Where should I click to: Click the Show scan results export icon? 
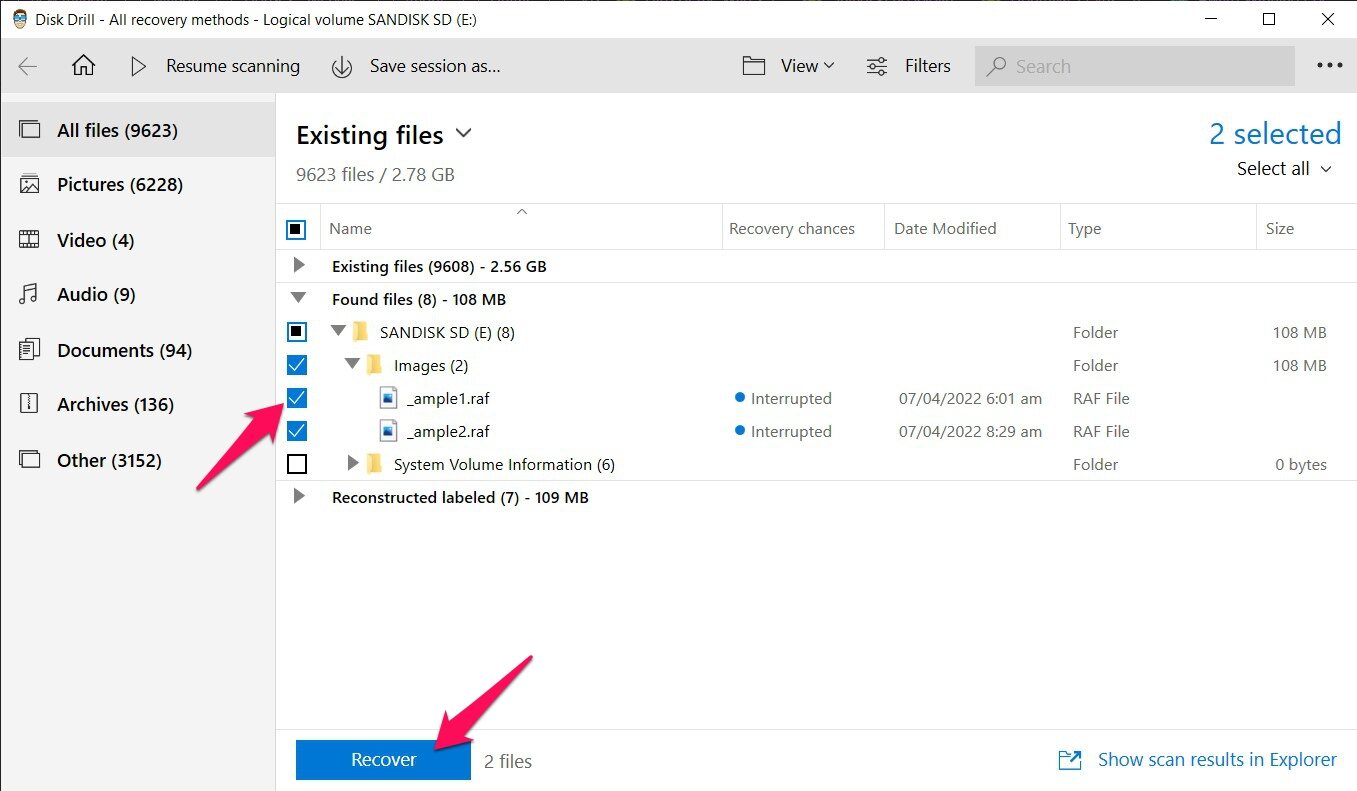coord(1070,761)
